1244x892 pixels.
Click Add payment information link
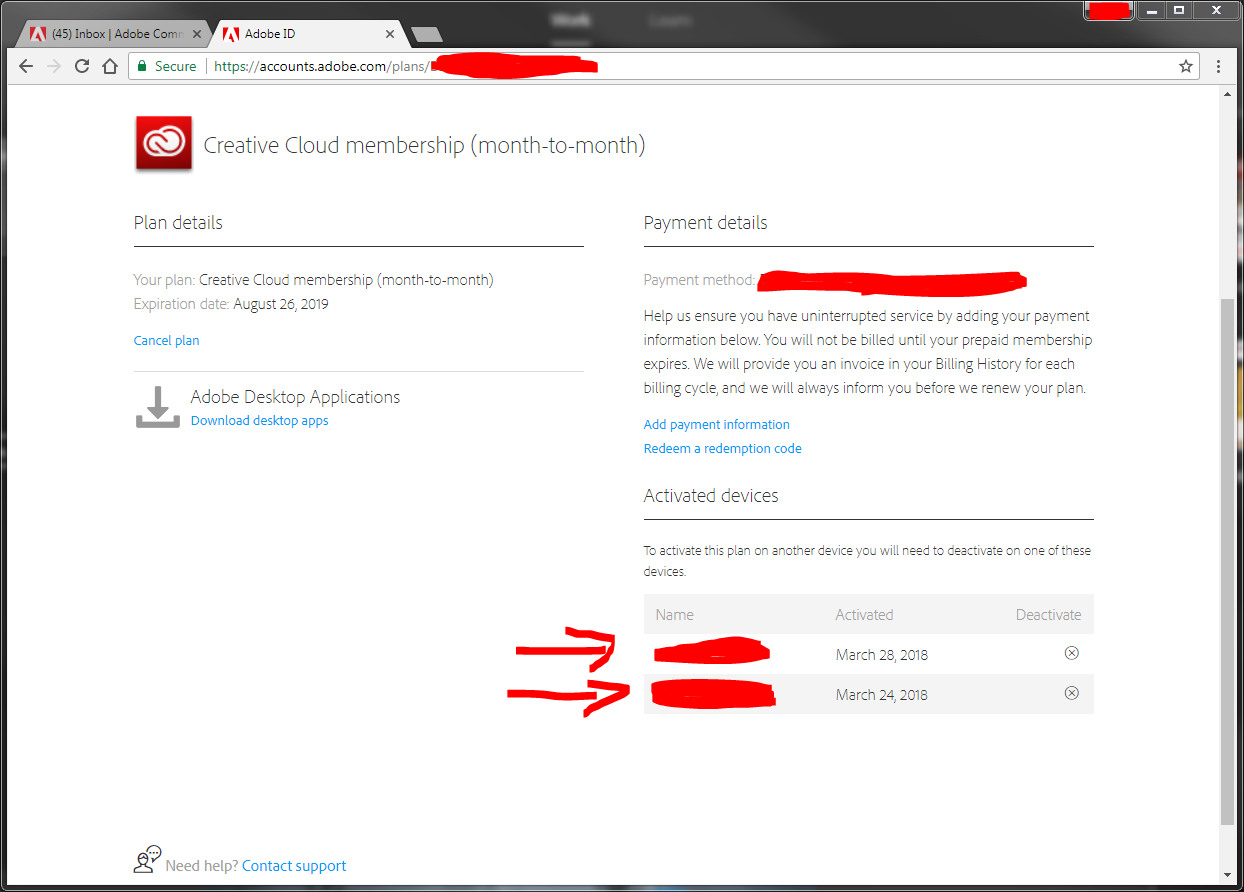(717, 424)
